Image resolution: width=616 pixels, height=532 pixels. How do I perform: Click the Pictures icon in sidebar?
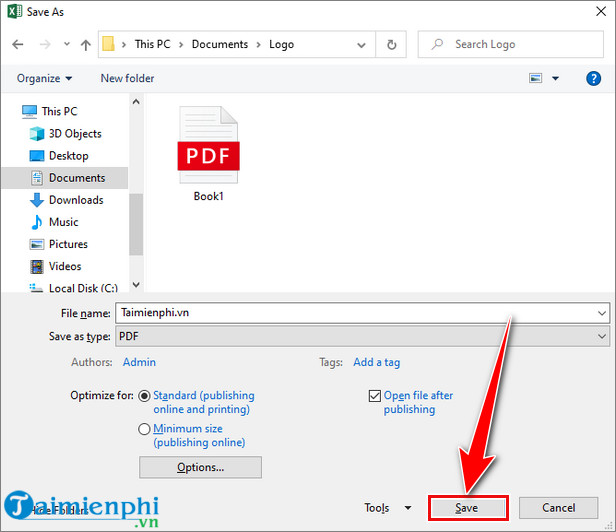click(37, 244)
